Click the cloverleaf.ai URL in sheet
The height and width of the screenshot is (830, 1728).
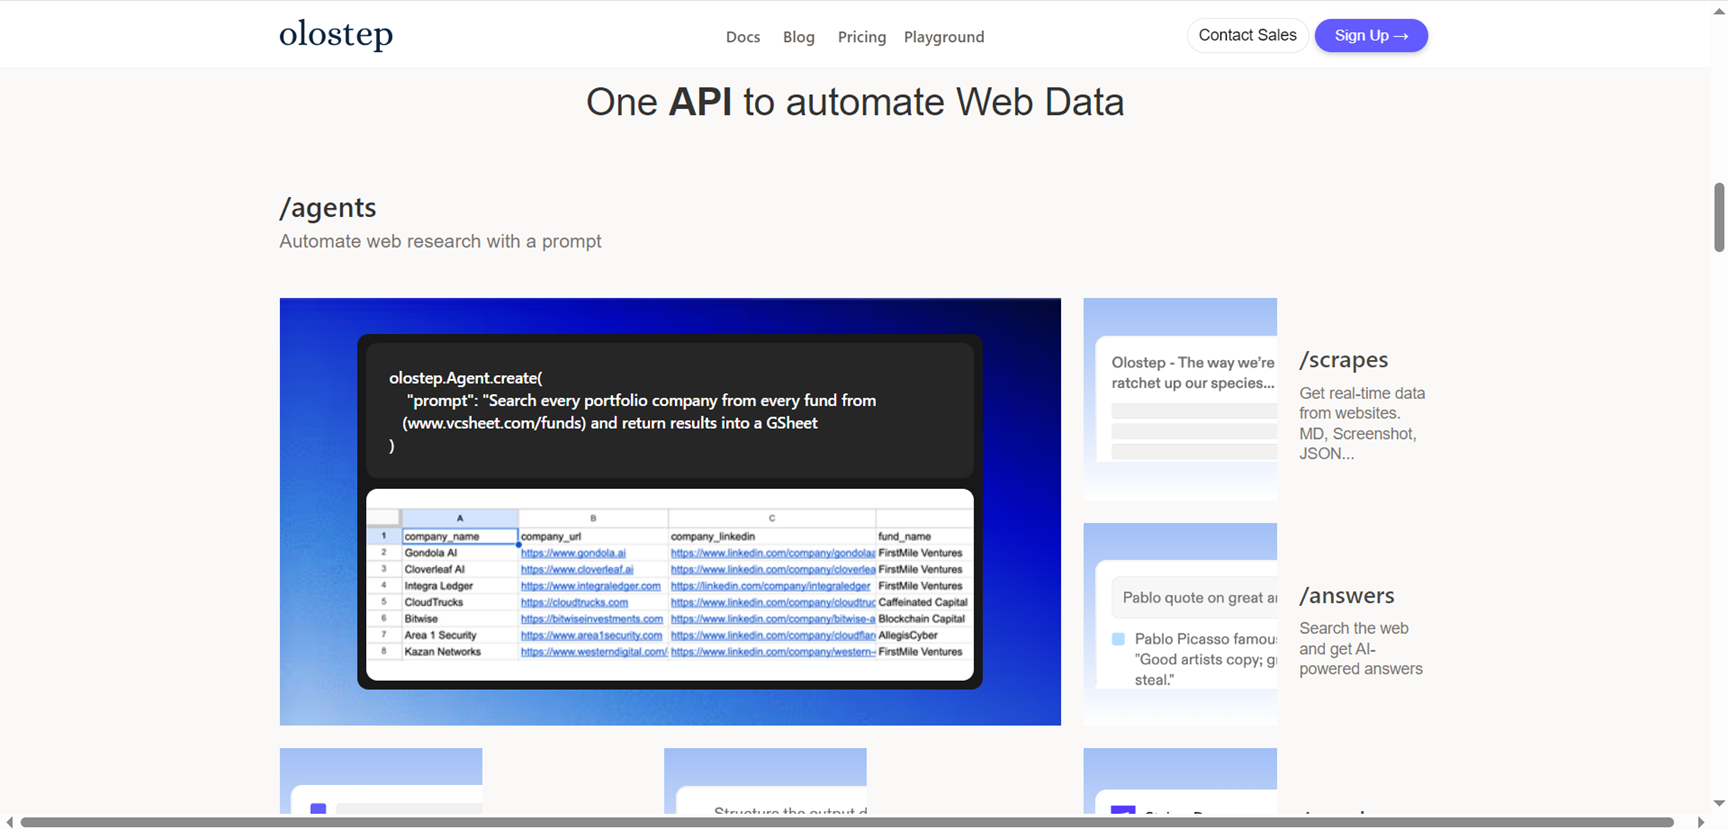coord(577,569)
